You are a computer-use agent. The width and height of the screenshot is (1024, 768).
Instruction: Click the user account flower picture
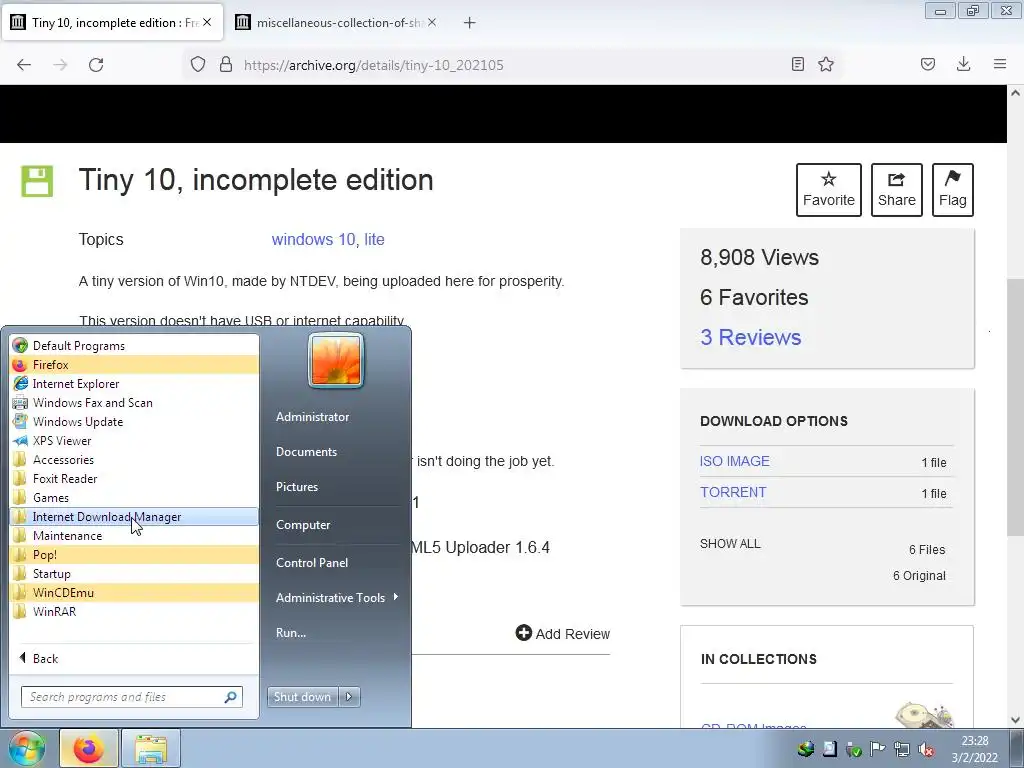(x=336, y=360)
